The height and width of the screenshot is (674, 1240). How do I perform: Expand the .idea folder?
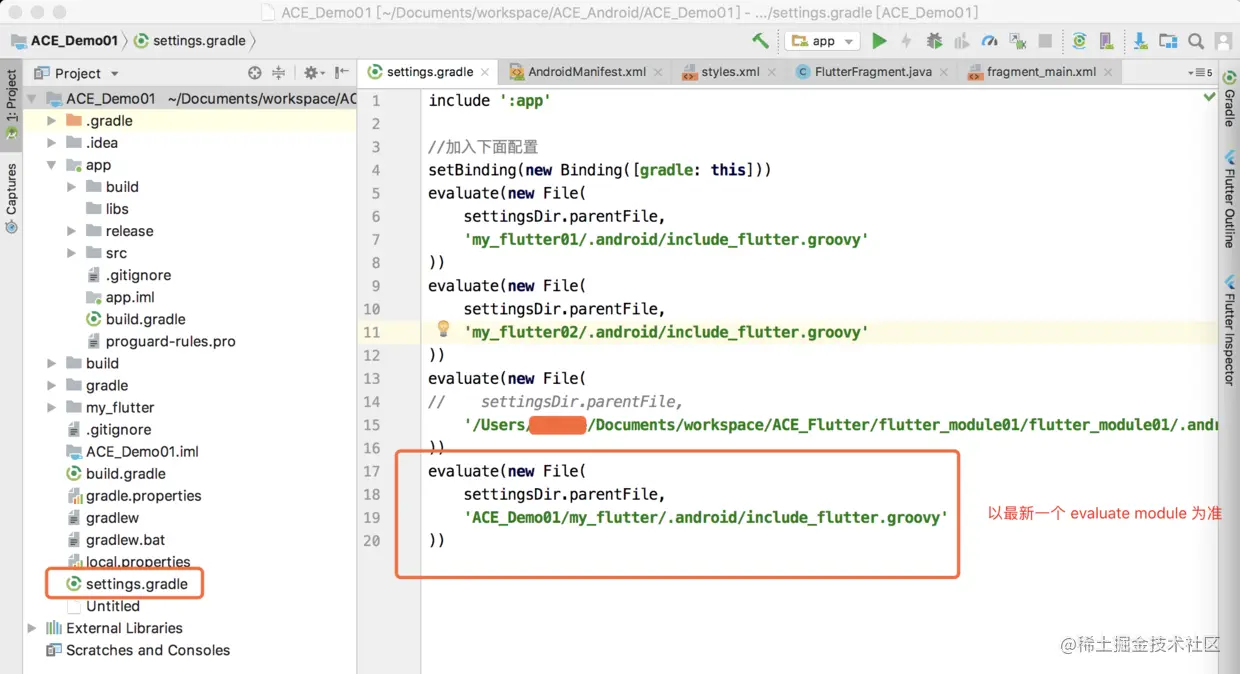coord(52,143)
